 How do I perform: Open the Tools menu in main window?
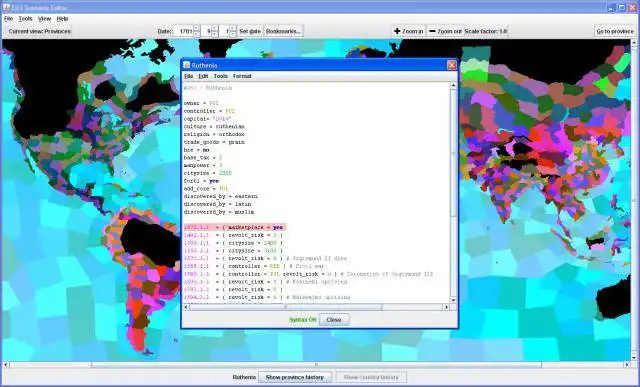[x=25, y=19]
